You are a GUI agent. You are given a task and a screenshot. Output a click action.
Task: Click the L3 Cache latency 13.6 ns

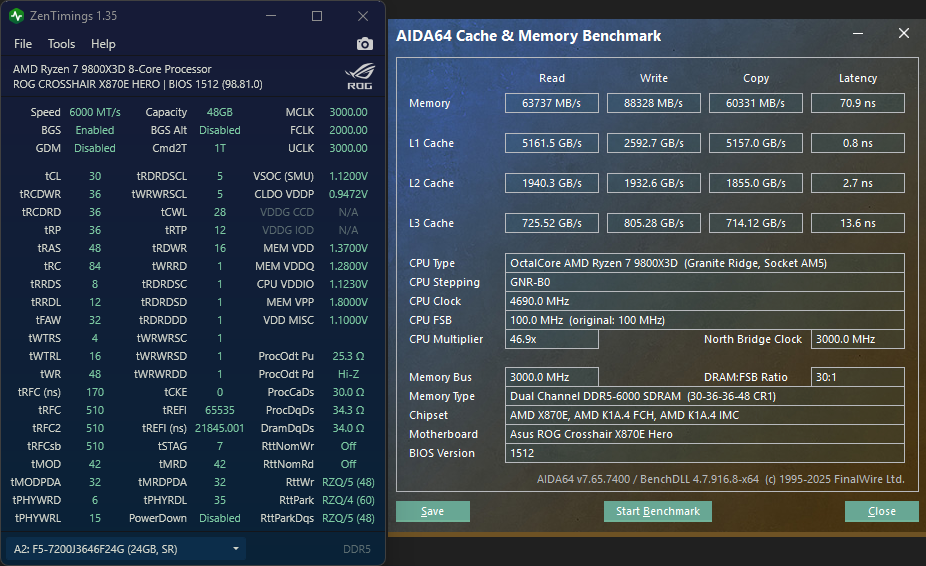point(858,223)
